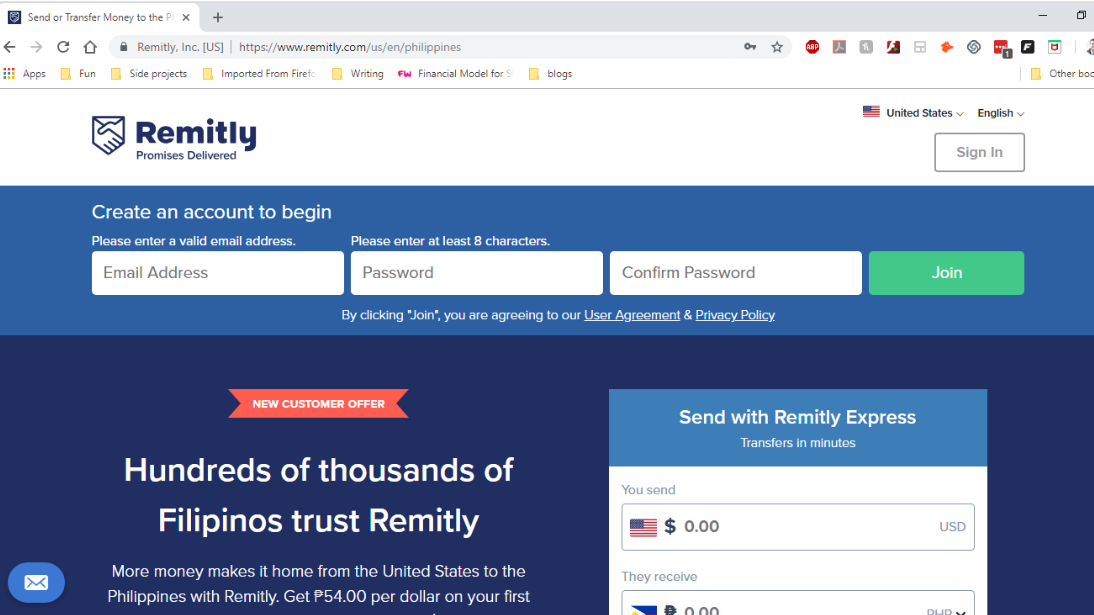Open the Side projects bookmark folder
This screenshot has height=615, width=1094.
point(149,74)
